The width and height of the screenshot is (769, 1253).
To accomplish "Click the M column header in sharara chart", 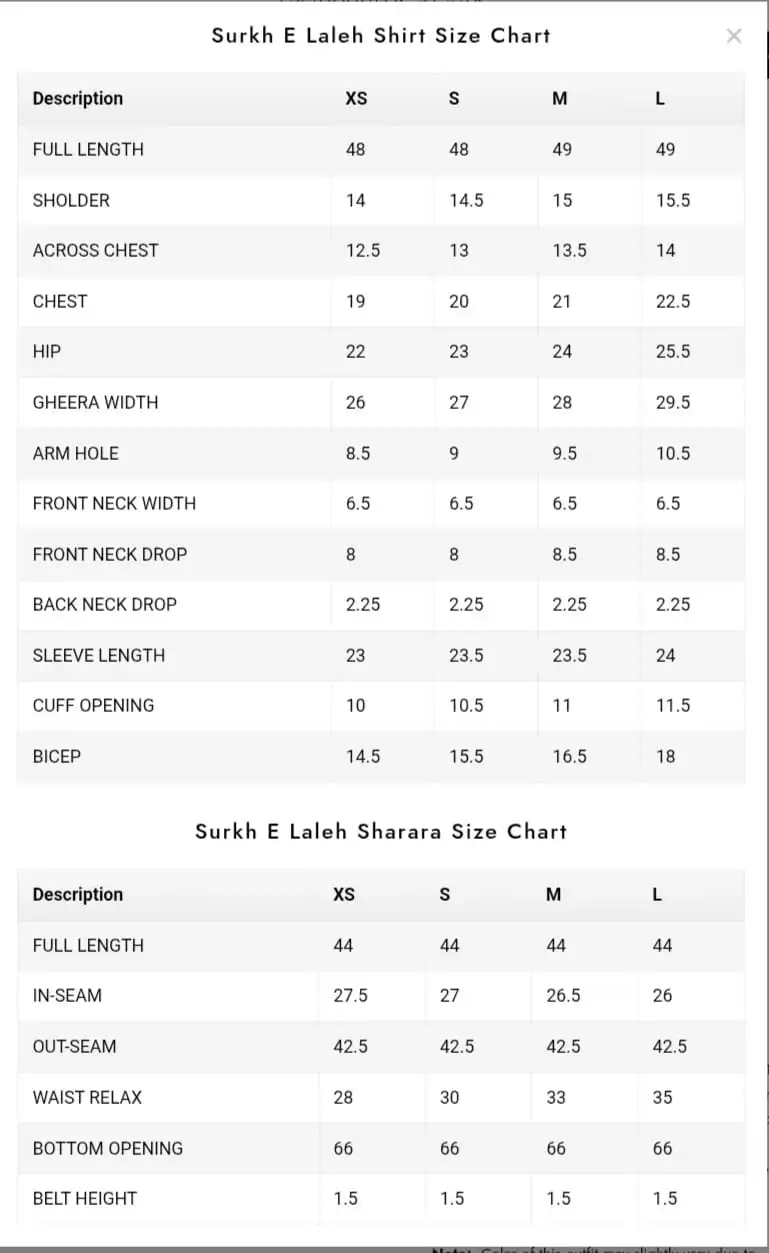I will coord(553,894).
